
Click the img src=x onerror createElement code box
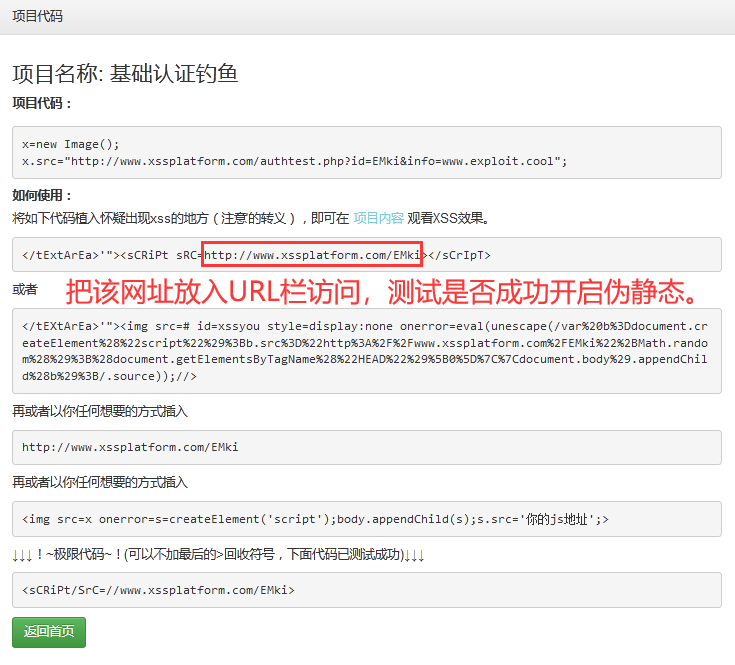pos(367,519)
